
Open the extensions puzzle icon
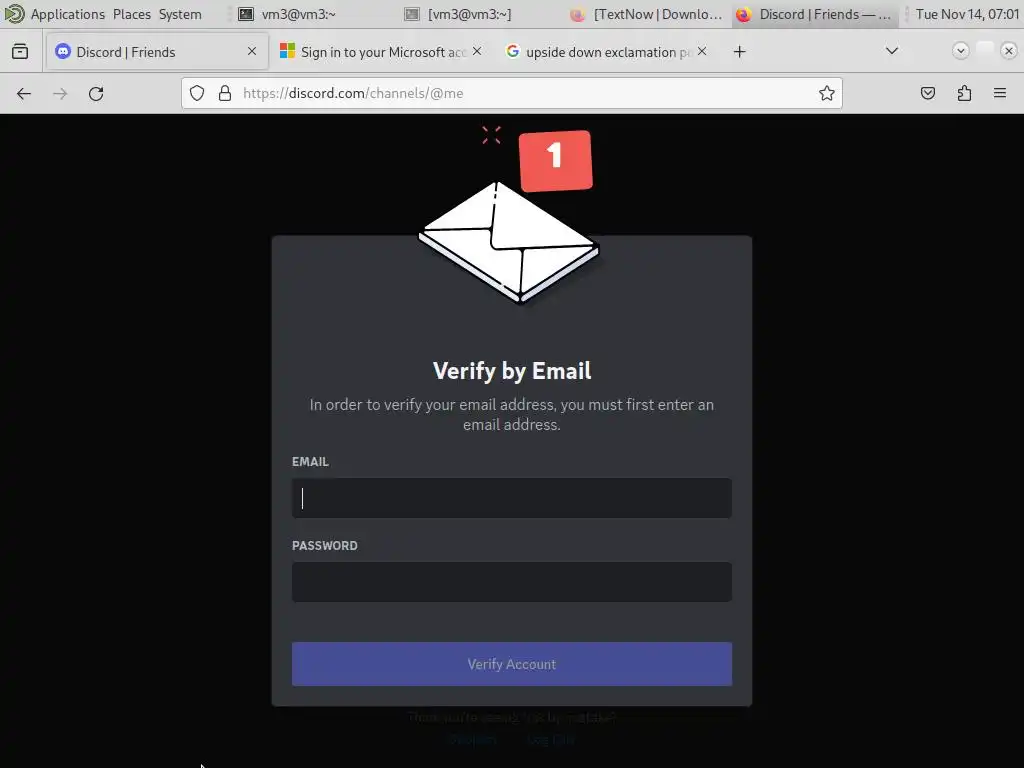click(964, 93)
